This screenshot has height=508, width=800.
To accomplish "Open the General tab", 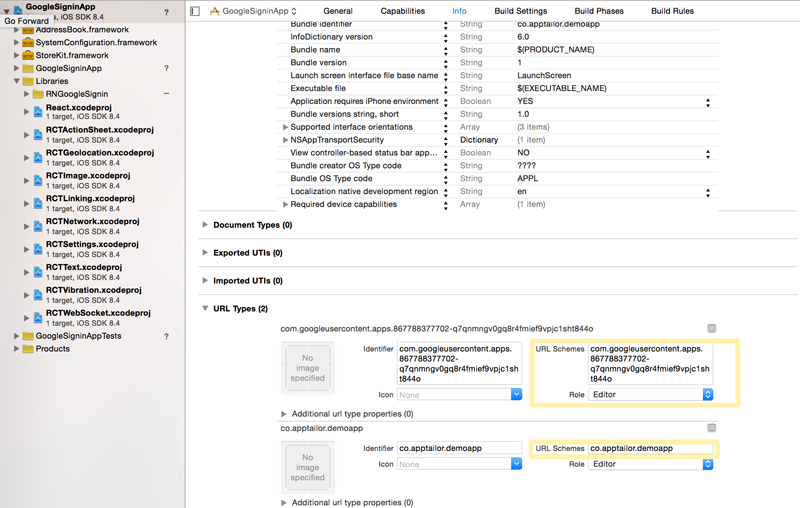I will (338, 11).
